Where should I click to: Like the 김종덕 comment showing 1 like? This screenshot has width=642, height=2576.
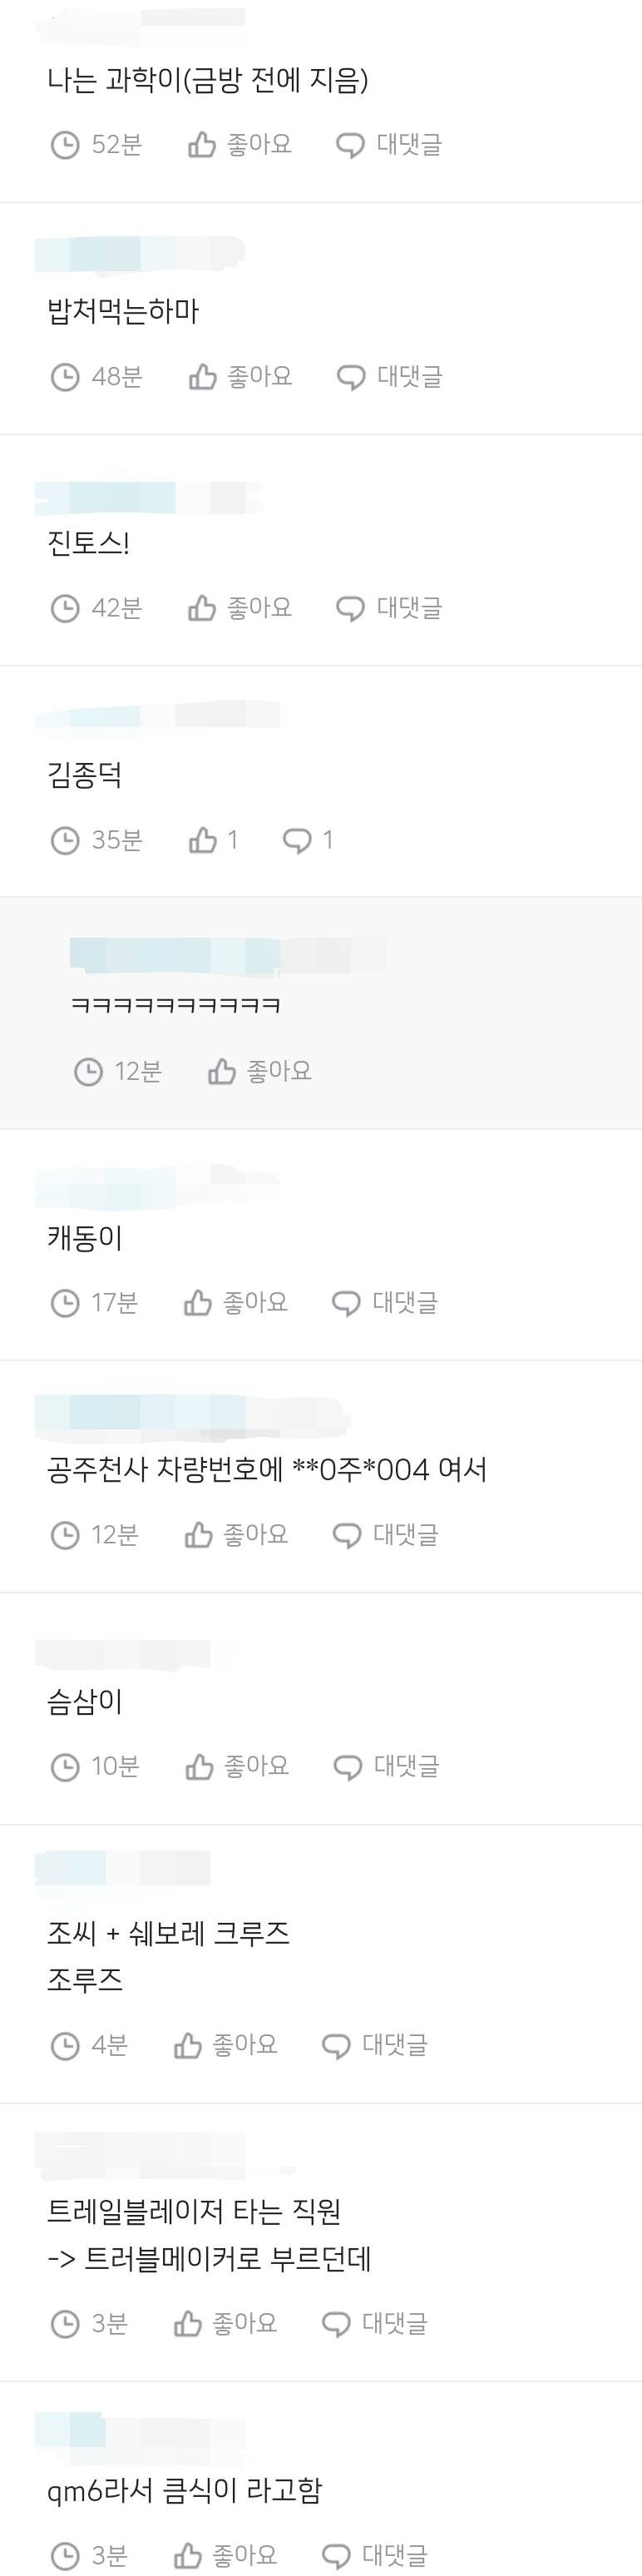click(213, 840)
